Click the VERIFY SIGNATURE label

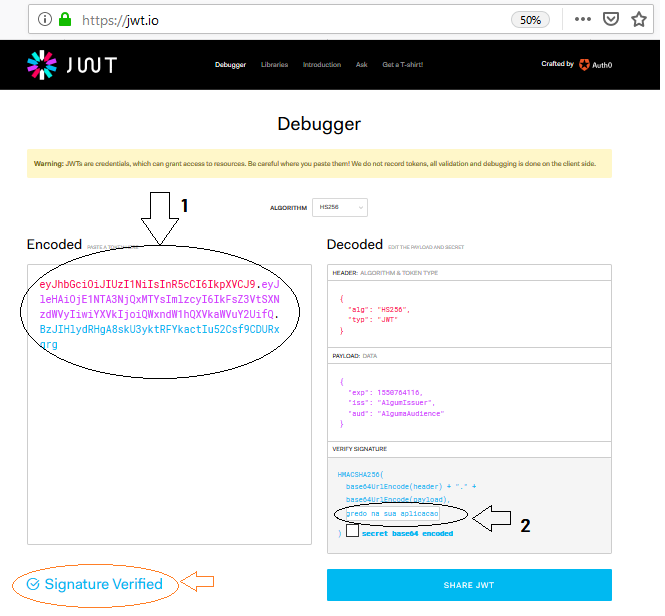click(x=360, y=449)
